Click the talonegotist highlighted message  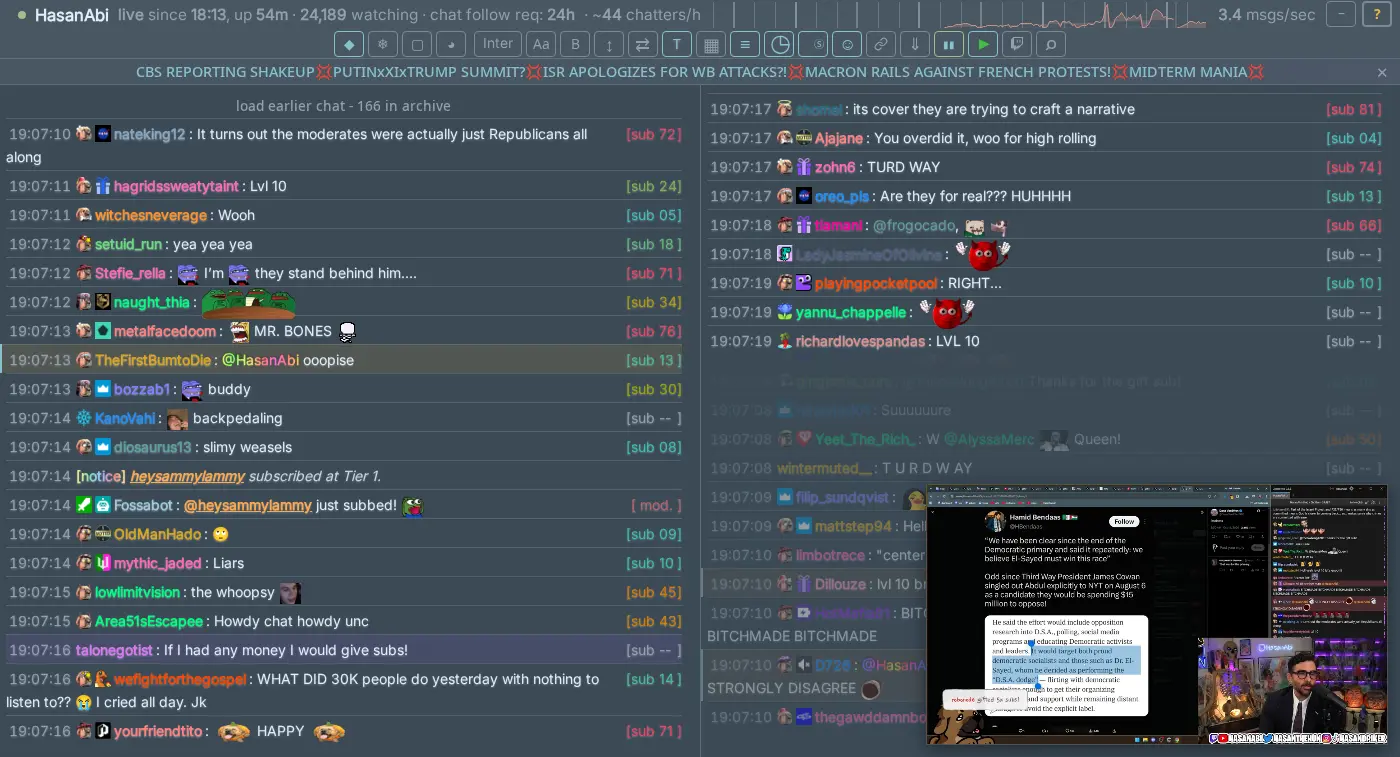(x=343, y=650)
